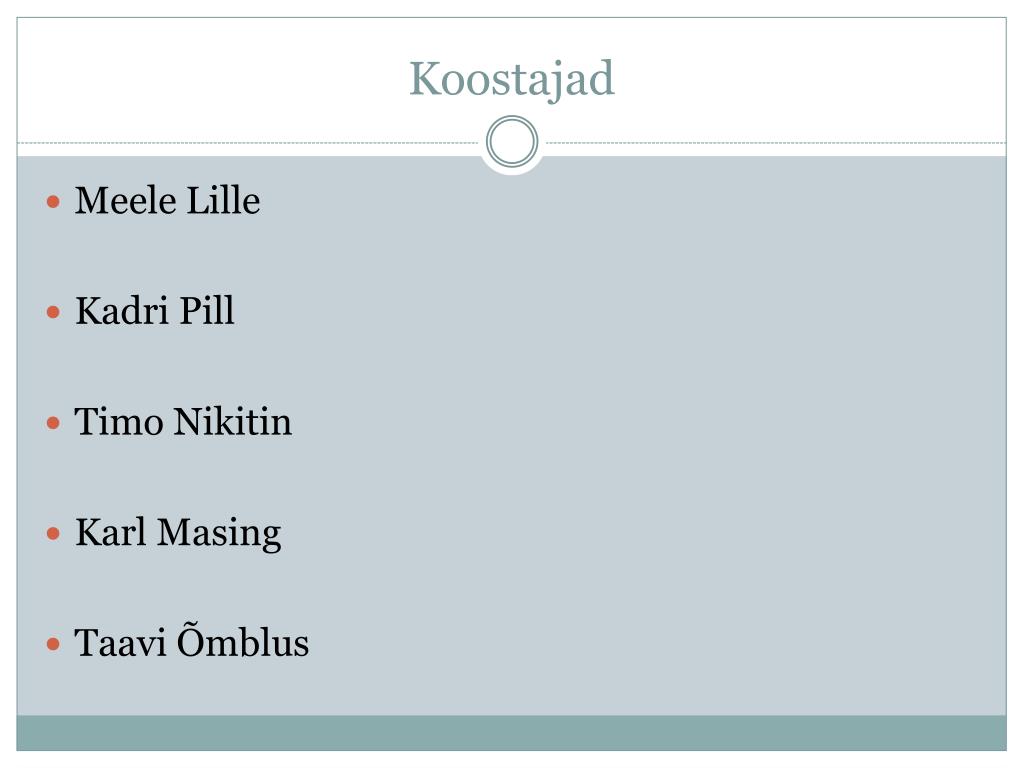Click the orange bullet beside Timo Nikitin
The height and width of the screenshot is (768, 1024).
click(54, 423)
